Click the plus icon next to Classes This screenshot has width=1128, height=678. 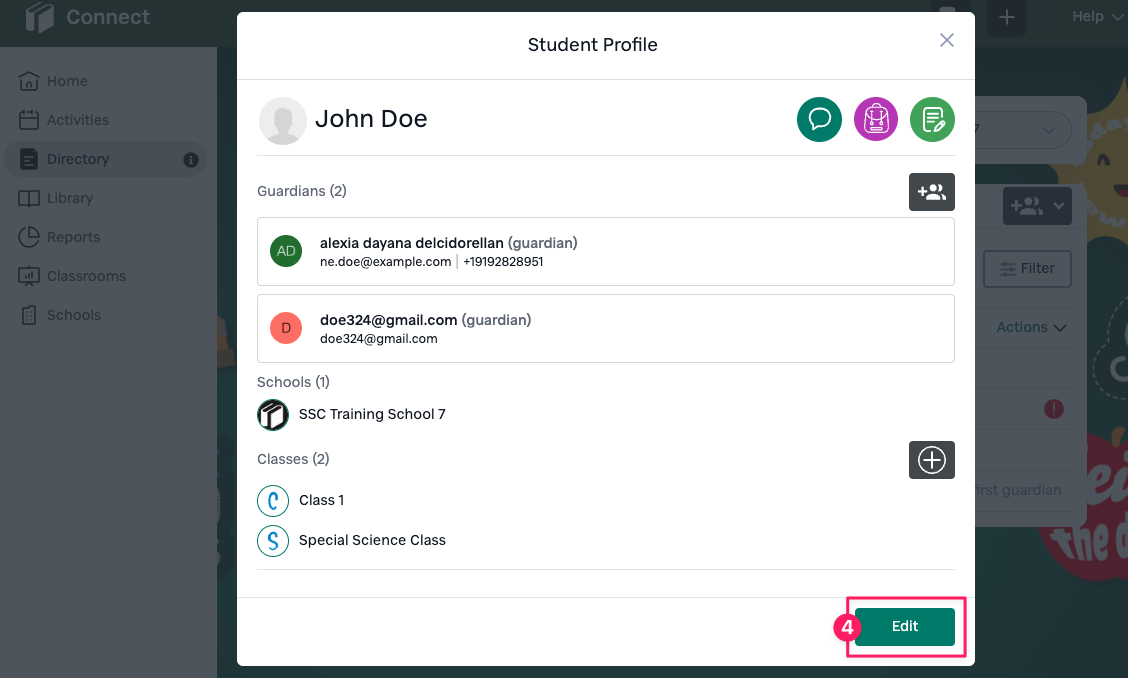(931, 460)
